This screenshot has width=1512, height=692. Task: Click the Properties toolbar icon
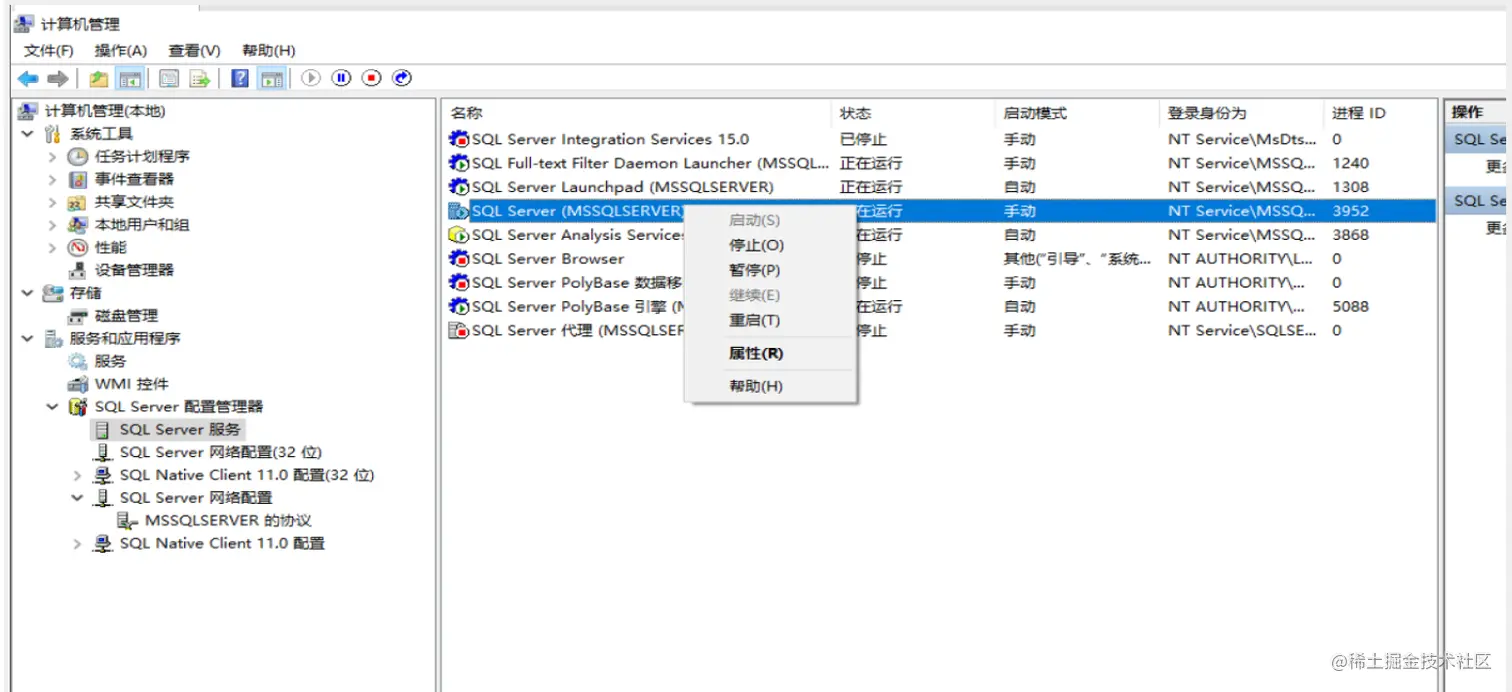[x=169, y=78]
